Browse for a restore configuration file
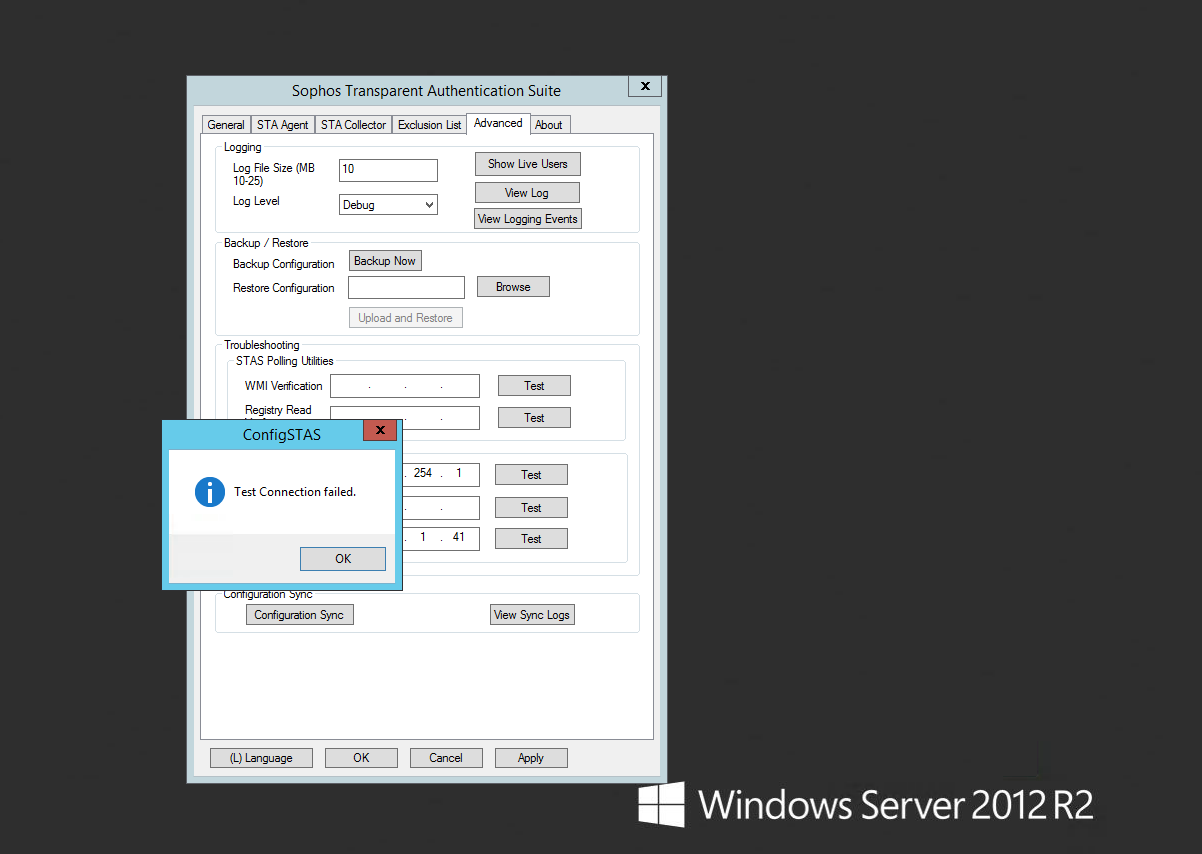Image resolution: width=1202 pixels, height=854 pixels. [x=513, y=287]
